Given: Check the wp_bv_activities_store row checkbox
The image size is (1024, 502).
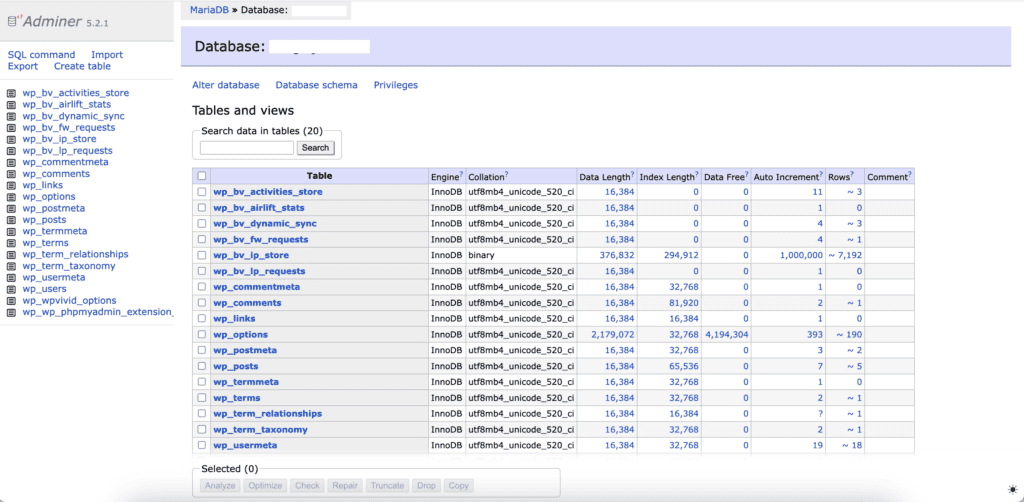Looking at the screenshot, I should pyautogui.click(x=202, y=192).
